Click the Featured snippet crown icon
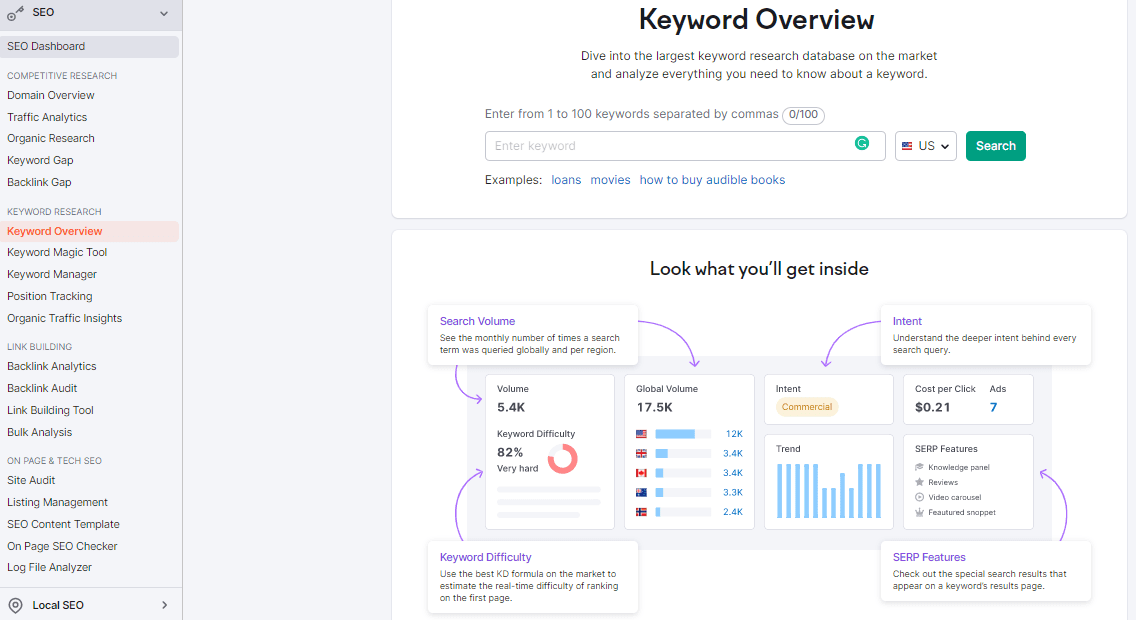Screen dimensions: 1136x620 [x=919, y=512]
